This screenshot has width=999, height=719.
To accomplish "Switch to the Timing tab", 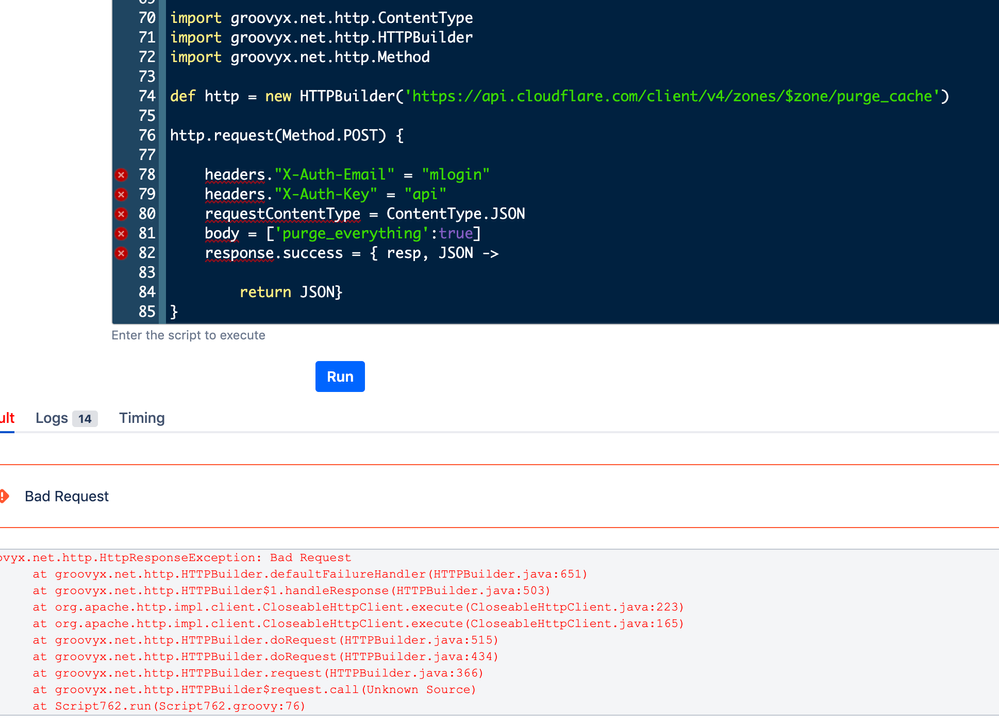I will point(141,418).
